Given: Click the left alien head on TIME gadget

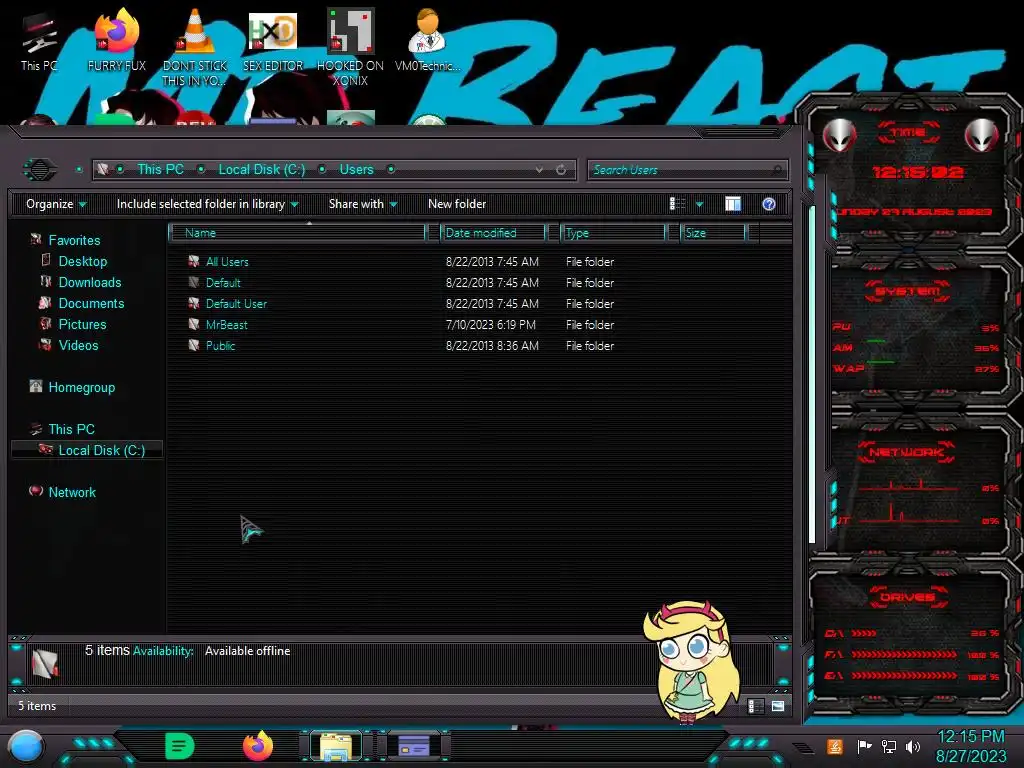Looking at the screenshot, I should (x=839, y=135).
